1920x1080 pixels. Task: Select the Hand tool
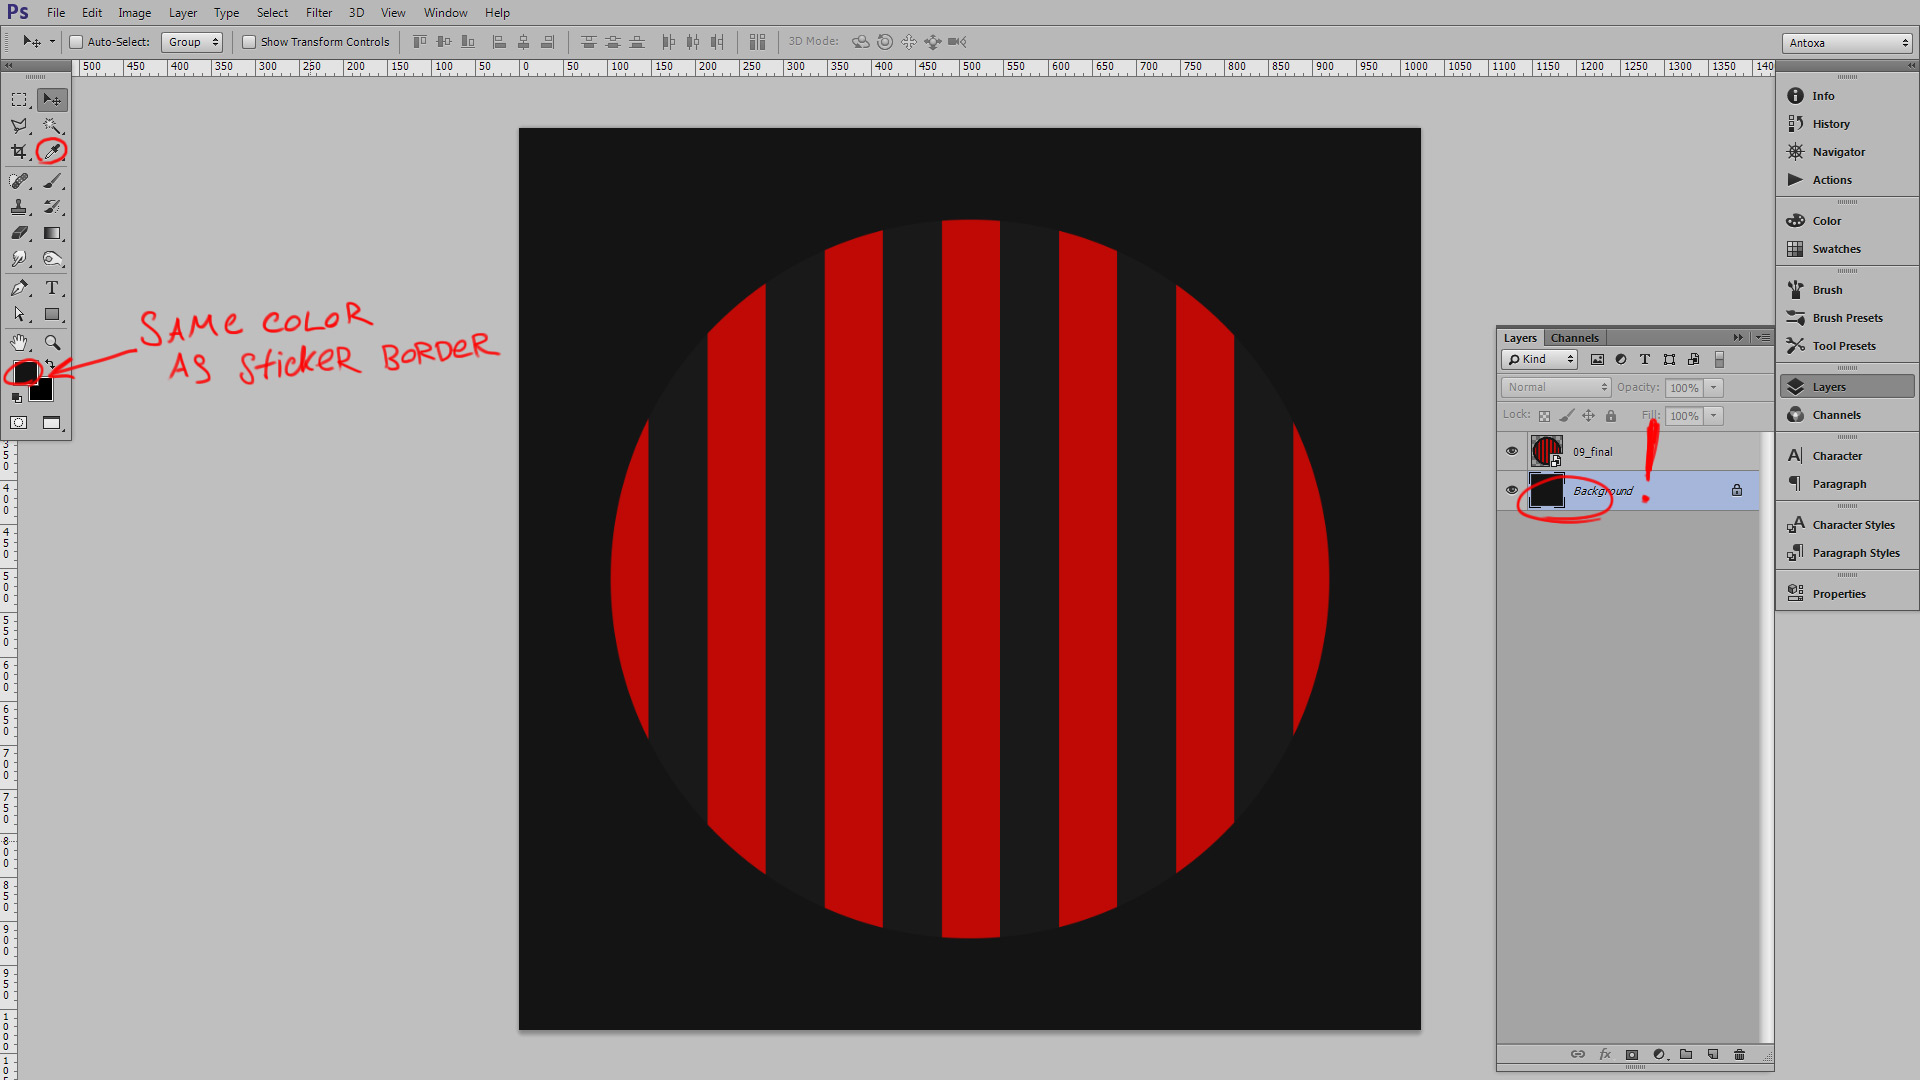pyautogui.click(x=19, y=342)
